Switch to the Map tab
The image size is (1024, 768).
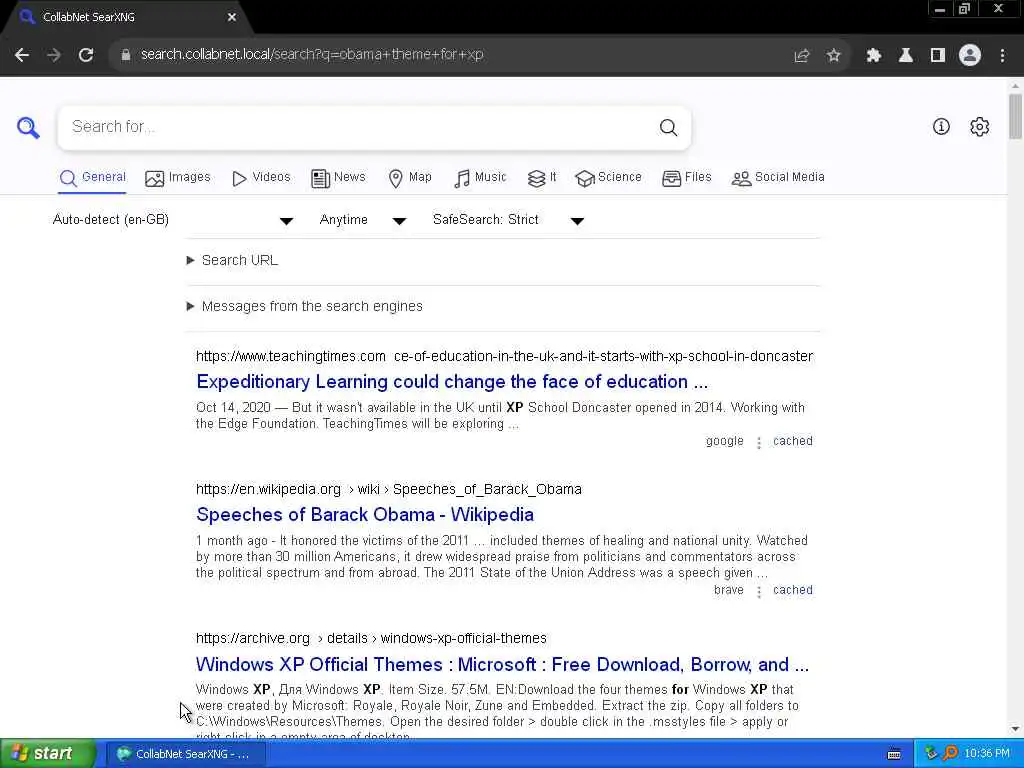410,178
